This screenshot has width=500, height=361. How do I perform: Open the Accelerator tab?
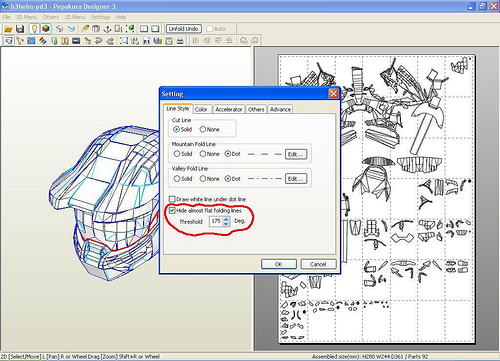228,109
